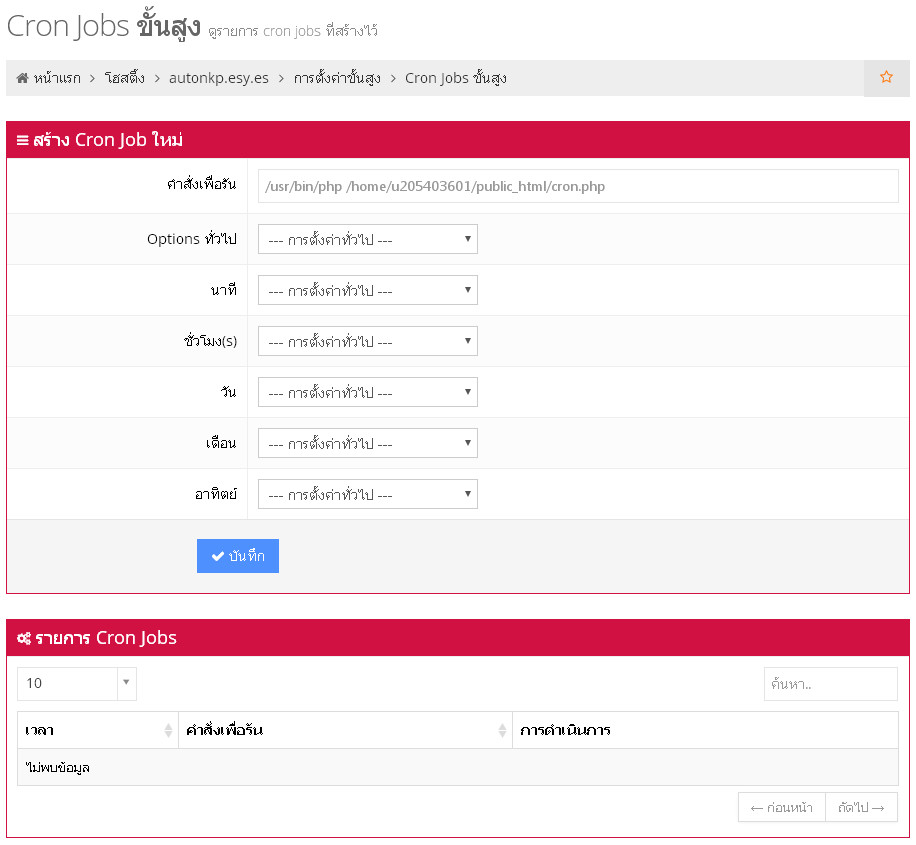Focus the command to run input field
The image size is (916, 845).
tap(577, 186)
